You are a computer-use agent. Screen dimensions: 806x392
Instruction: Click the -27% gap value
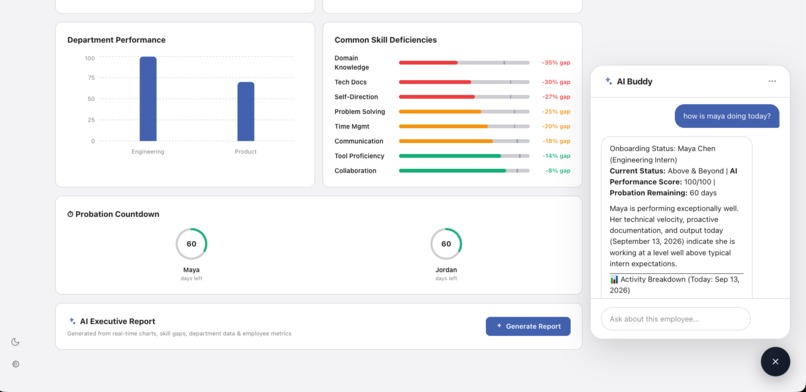click(556, 97)
